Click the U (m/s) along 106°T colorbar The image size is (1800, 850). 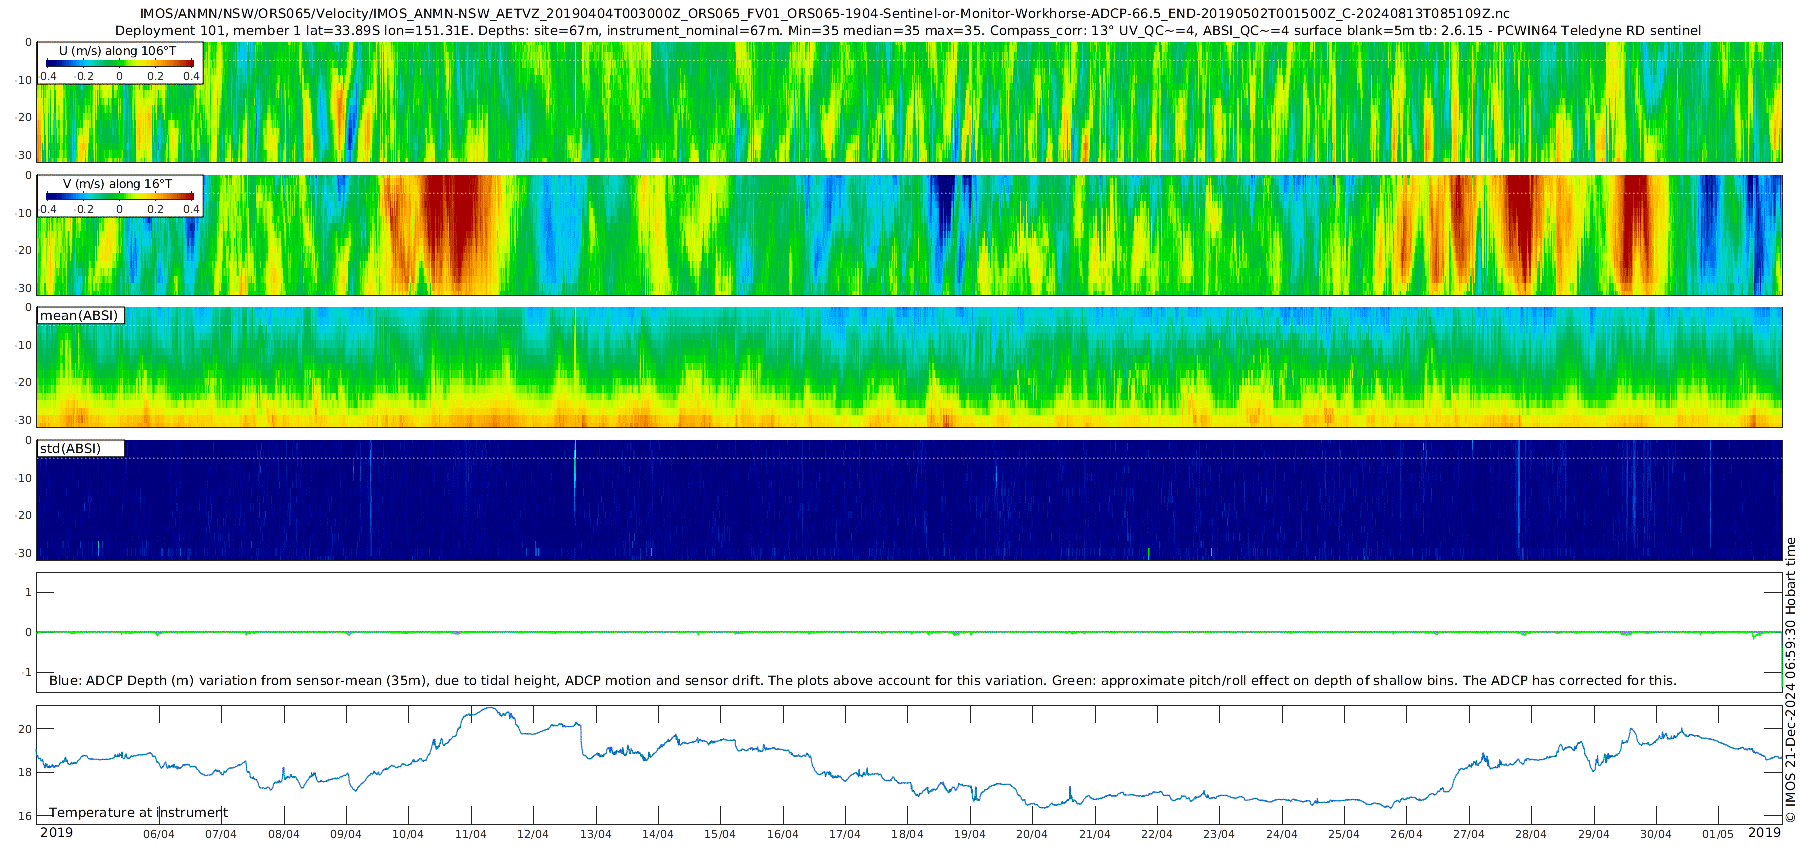(x=119, y=63)
